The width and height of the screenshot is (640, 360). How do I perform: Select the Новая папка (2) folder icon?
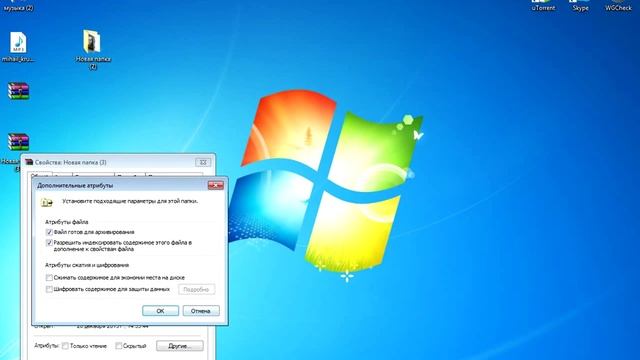(x=91, y=41)
